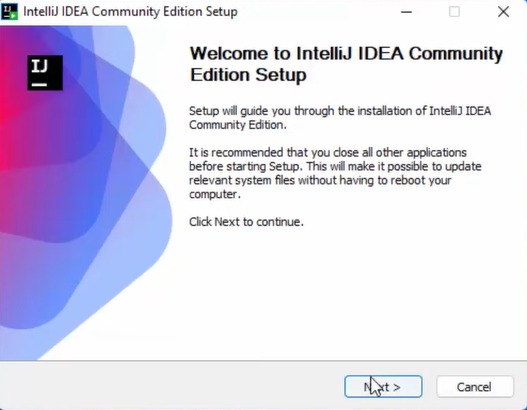Click the 'Welcome to IntelliJ IDEA Community' heading

(x=346, y=64)
